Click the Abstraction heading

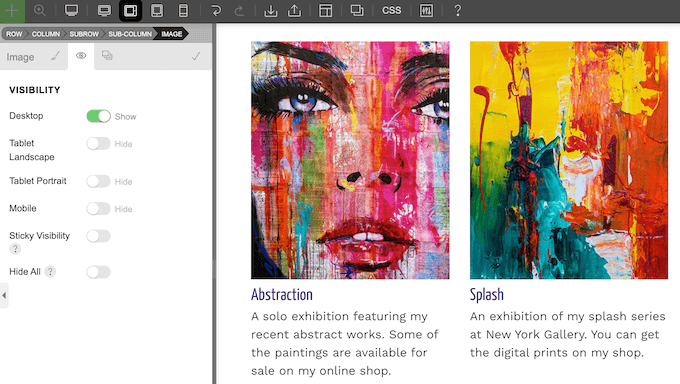[x=282, y=295]
